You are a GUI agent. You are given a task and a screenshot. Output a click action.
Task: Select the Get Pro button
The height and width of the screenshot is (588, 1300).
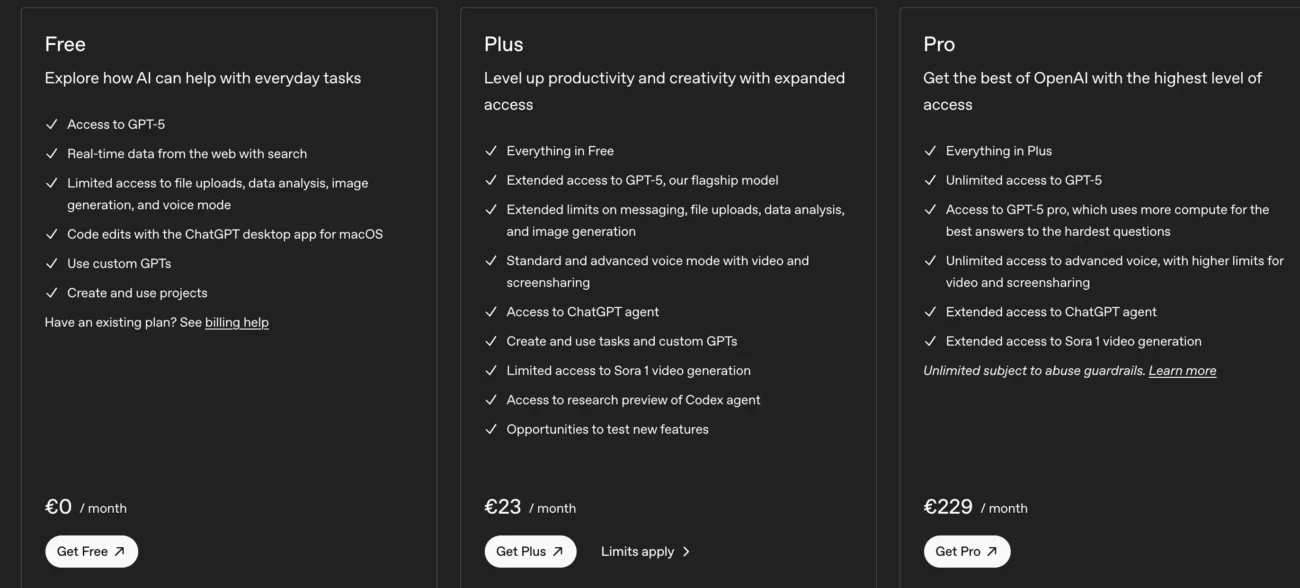[966, 551]
